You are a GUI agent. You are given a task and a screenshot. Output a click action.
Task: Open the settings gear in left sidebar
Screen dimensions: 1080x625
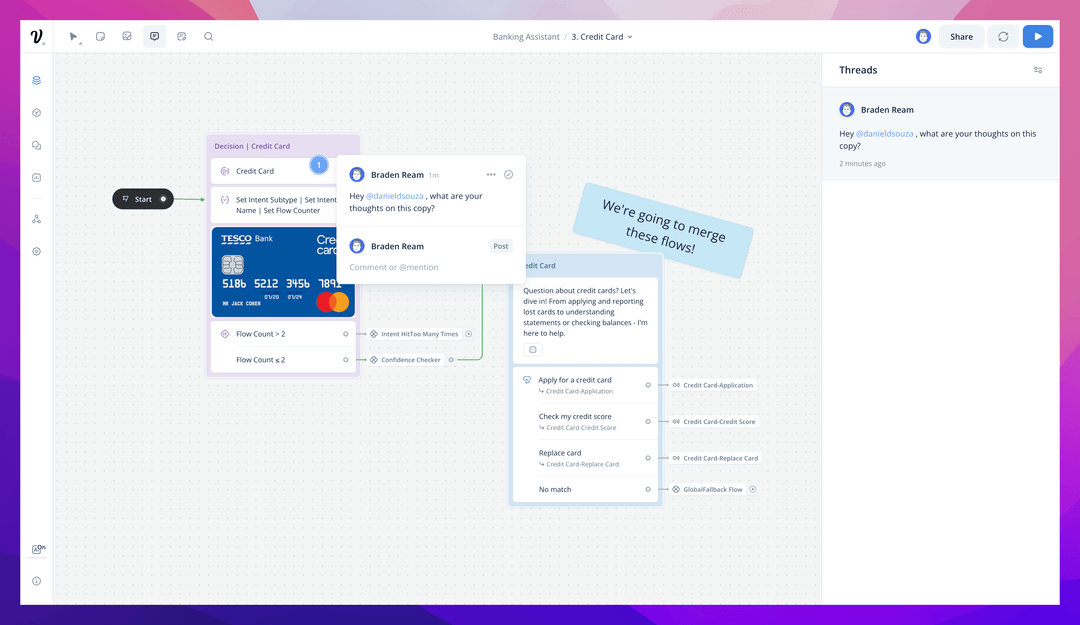tap(37, 252)
